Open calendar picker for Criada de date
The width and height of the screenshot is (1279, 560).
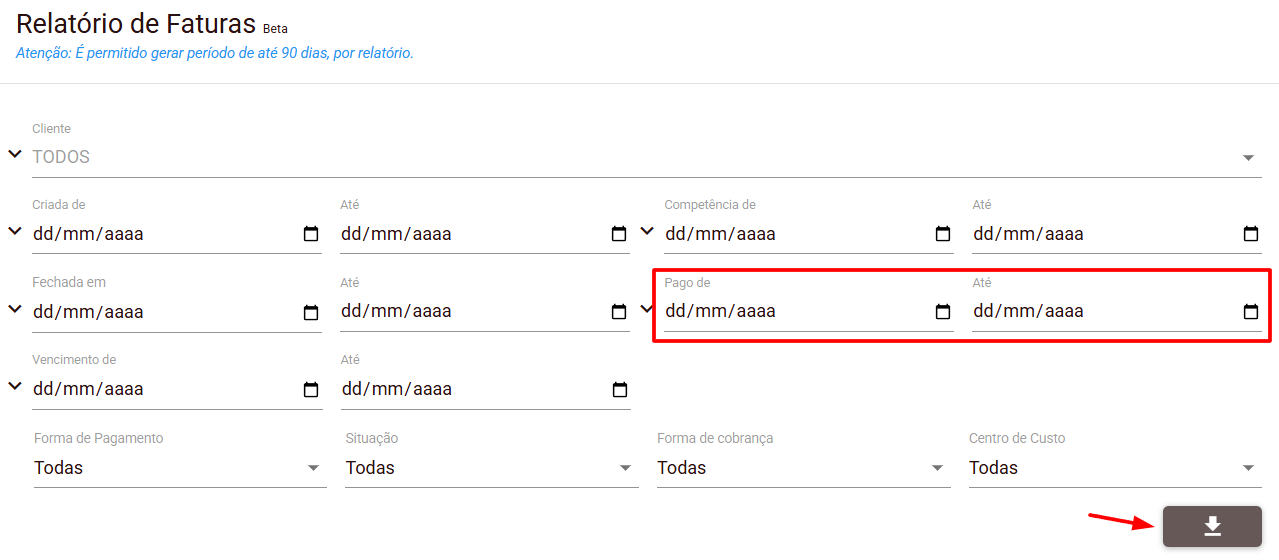click(x=311, y=234)
